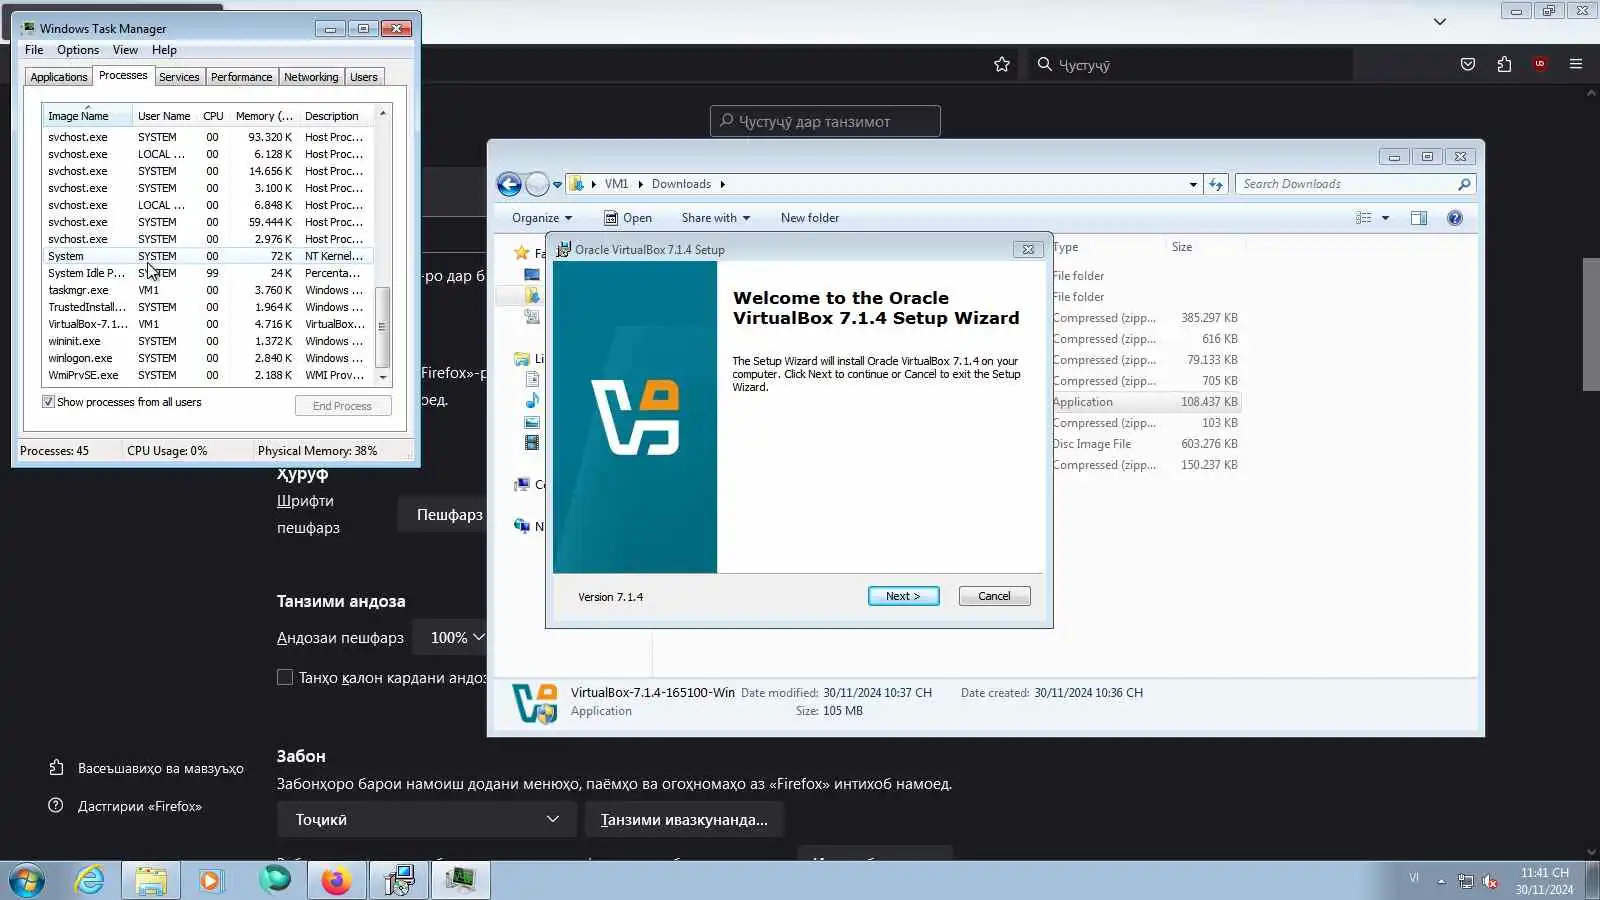Select the VirtualBox installer taskbar button
The width and height of the screenshot is (1600, 900).
tap(399, 880)
